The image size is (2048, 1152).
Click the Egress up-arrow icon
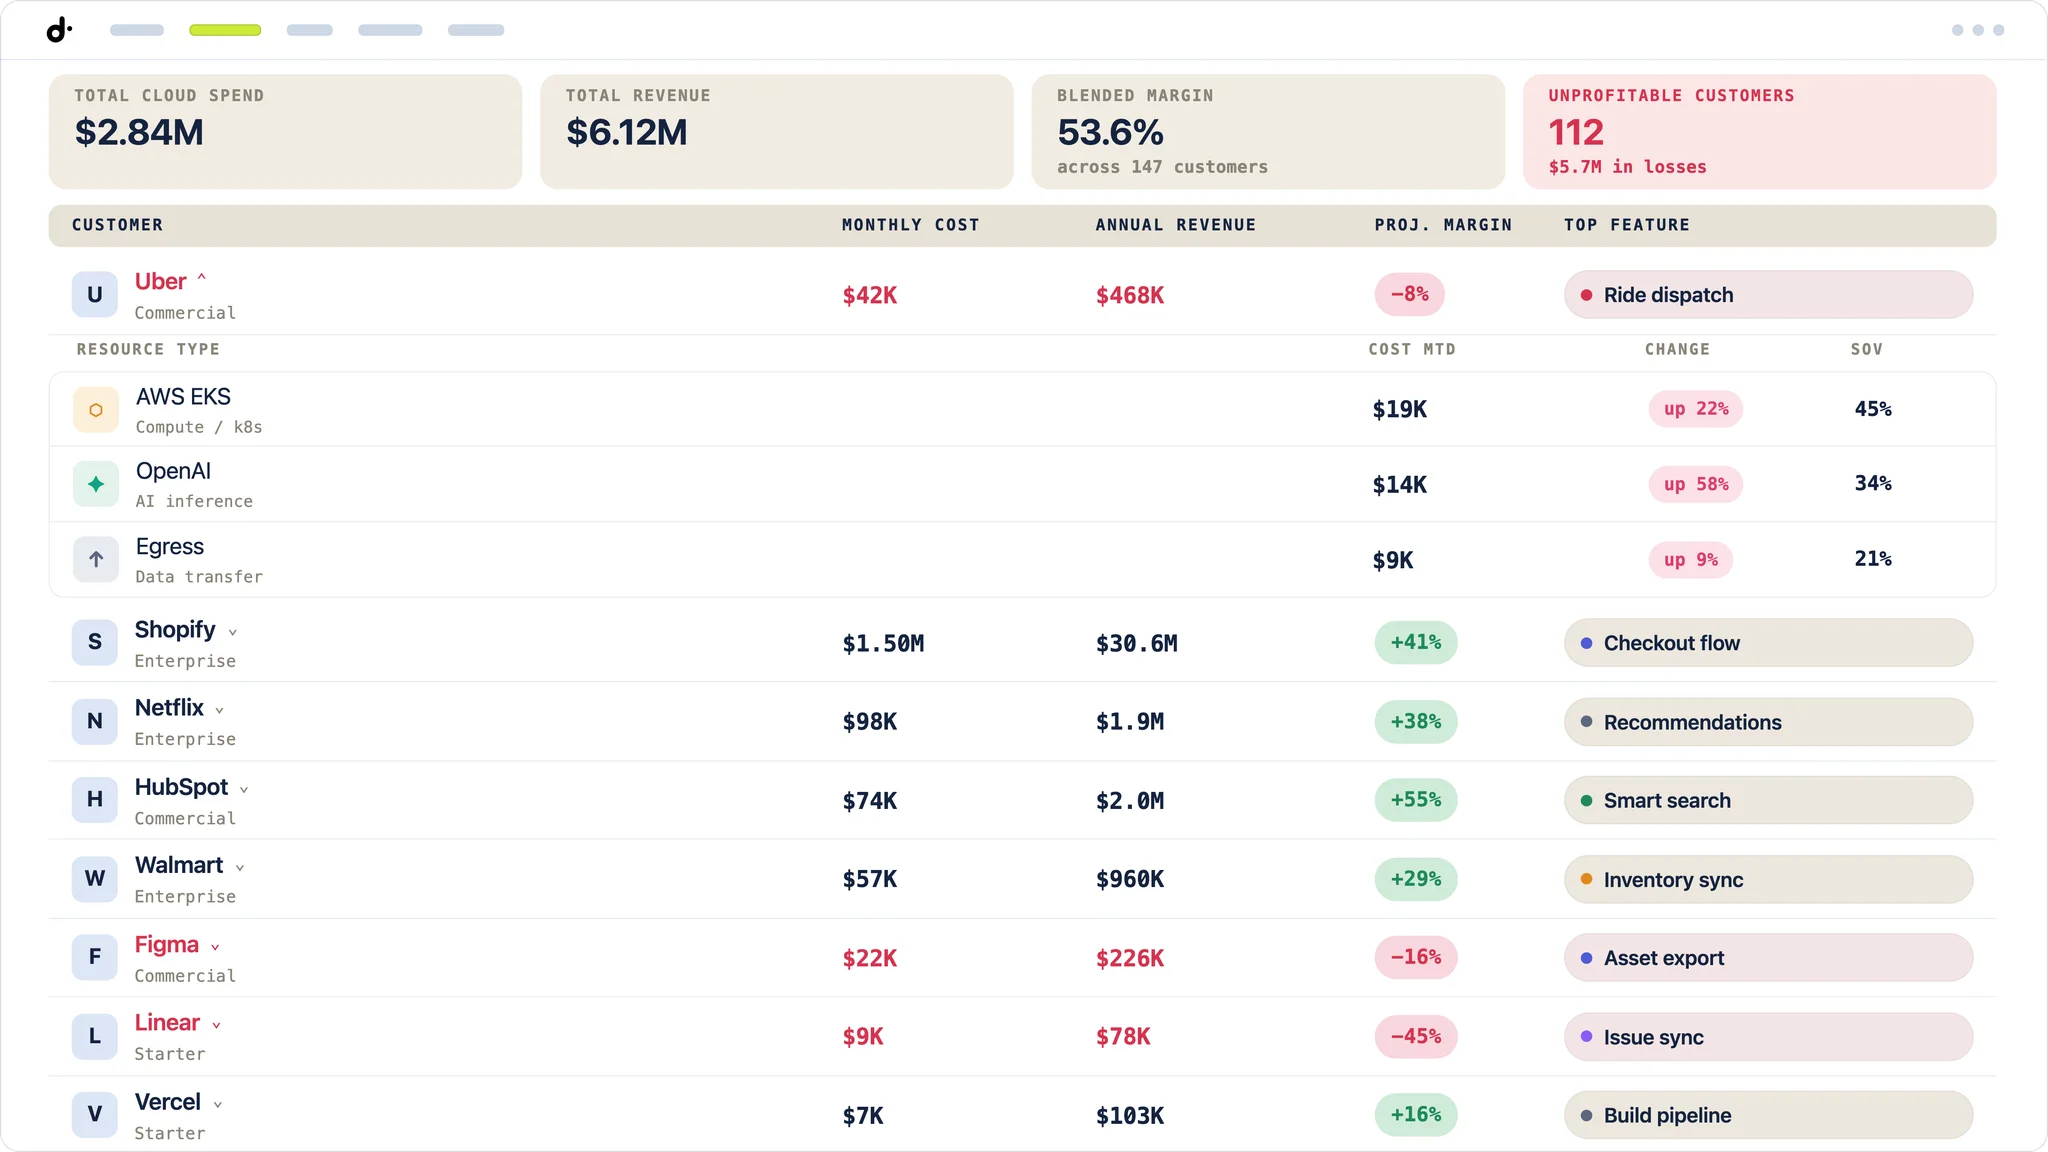96,560
